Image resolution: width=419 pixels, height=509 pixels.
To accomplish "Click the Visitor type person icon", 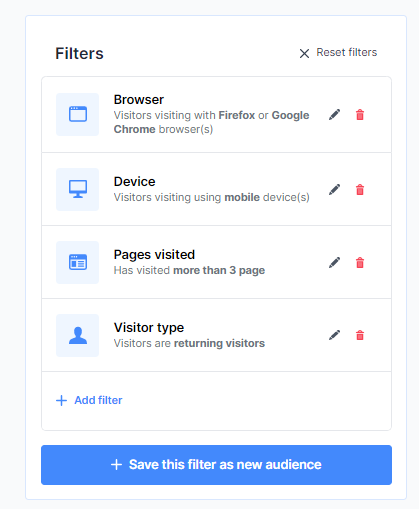I will [x=78, y=335].
